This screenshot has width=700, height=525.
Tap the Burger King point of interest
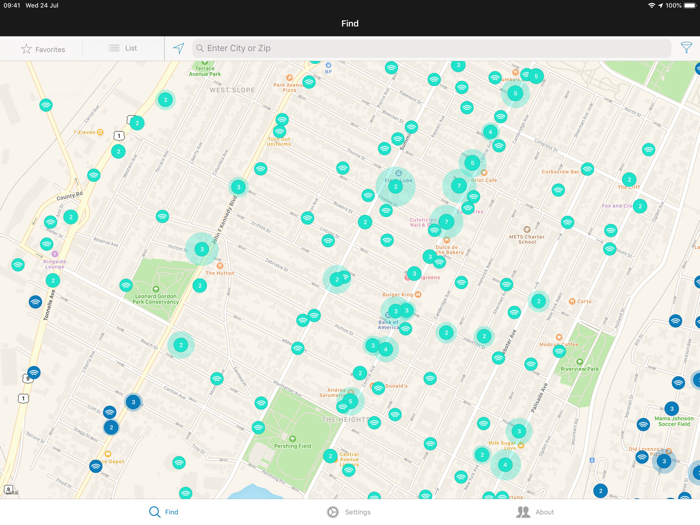pyautogui.click(x=402, y=294)
